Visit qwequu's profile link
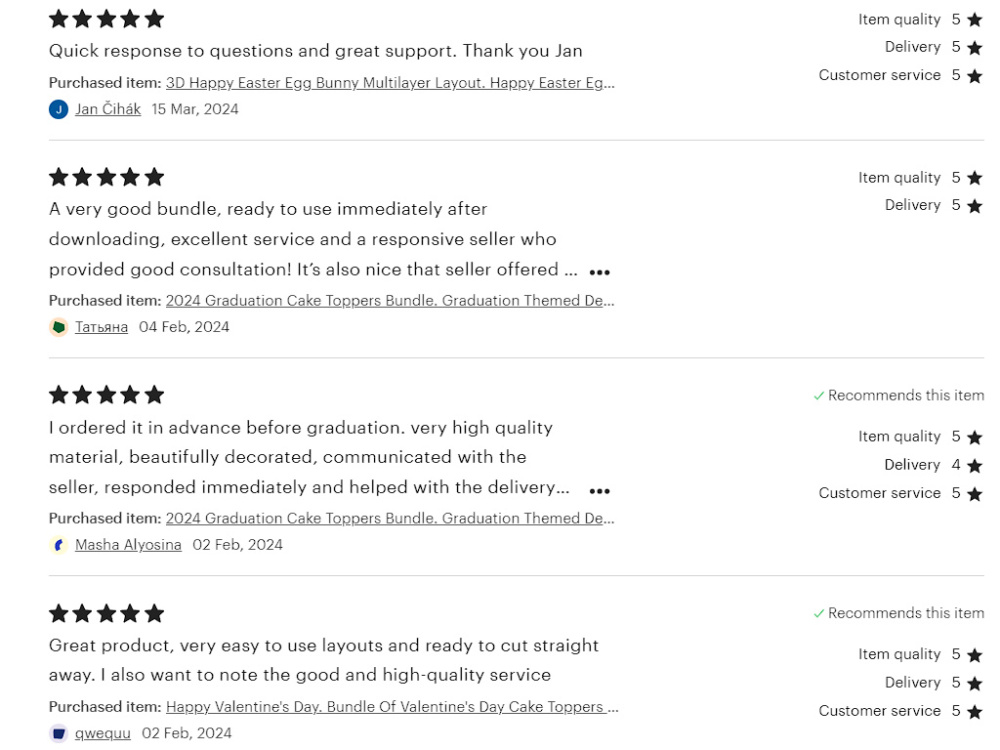Screen dimensions: 1000x750 click(103, 733)
